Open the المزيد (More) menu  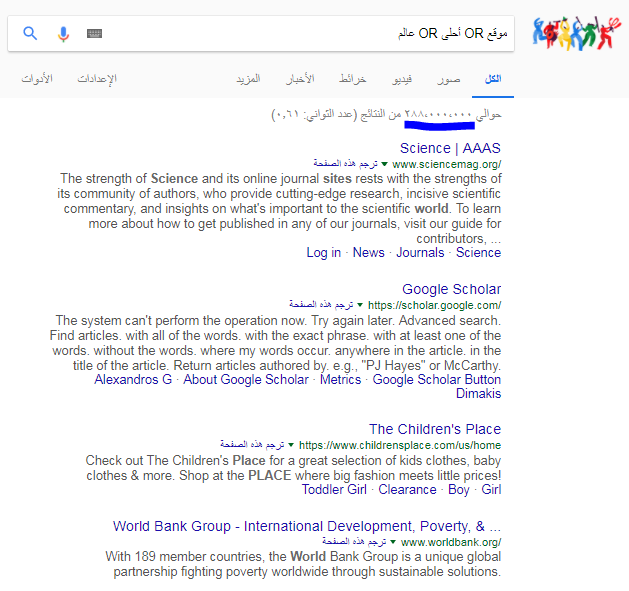[248, 79]
